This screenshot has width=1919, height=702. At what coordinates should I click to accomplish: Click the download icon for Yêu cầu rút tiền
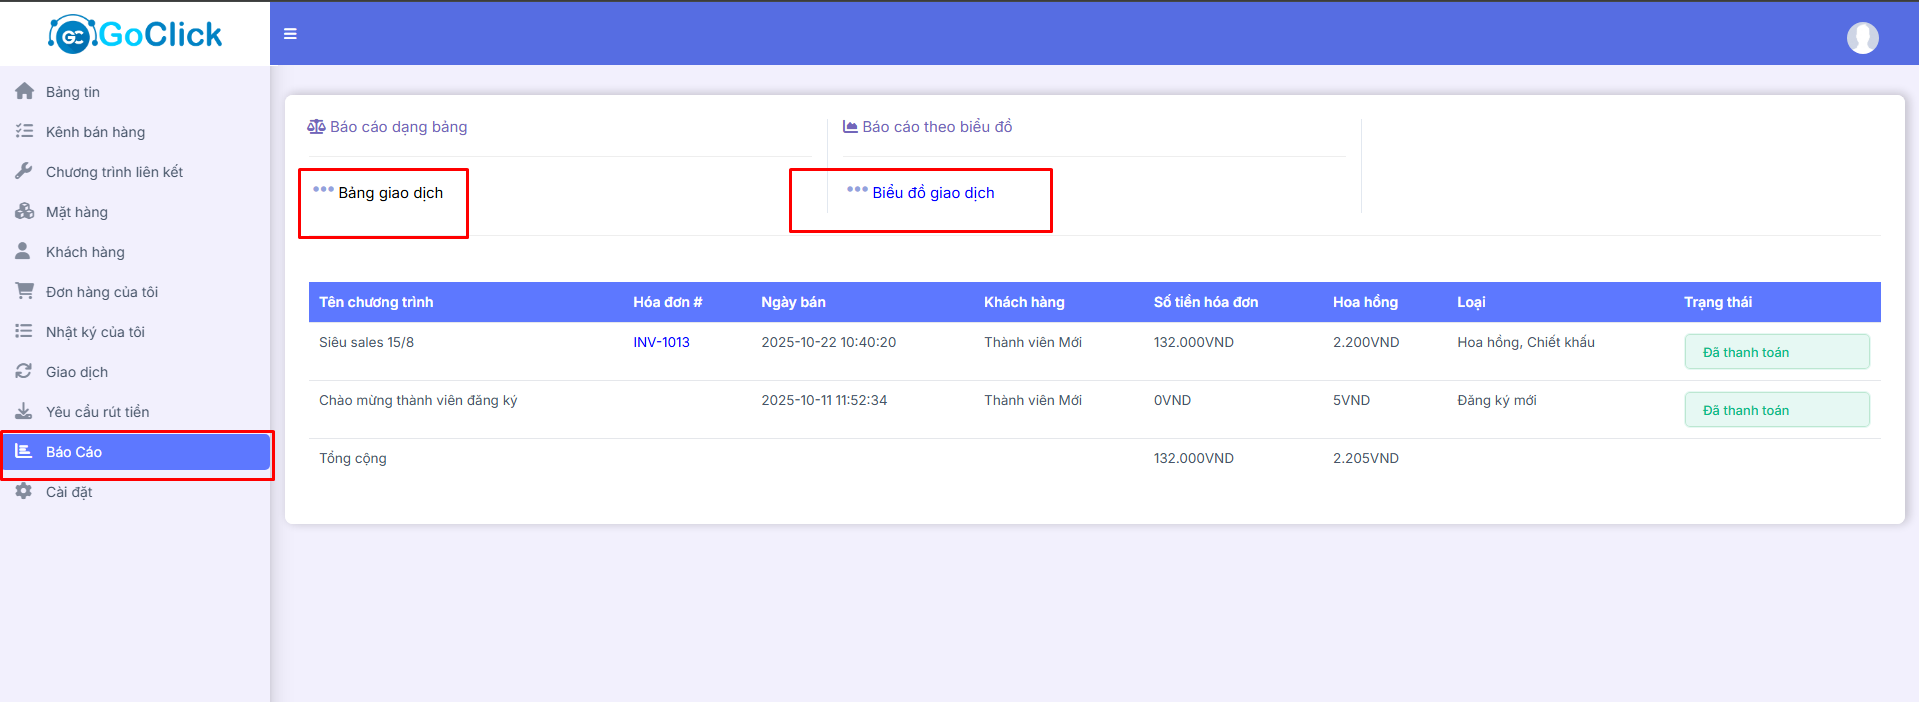click(x=24, y=411)
